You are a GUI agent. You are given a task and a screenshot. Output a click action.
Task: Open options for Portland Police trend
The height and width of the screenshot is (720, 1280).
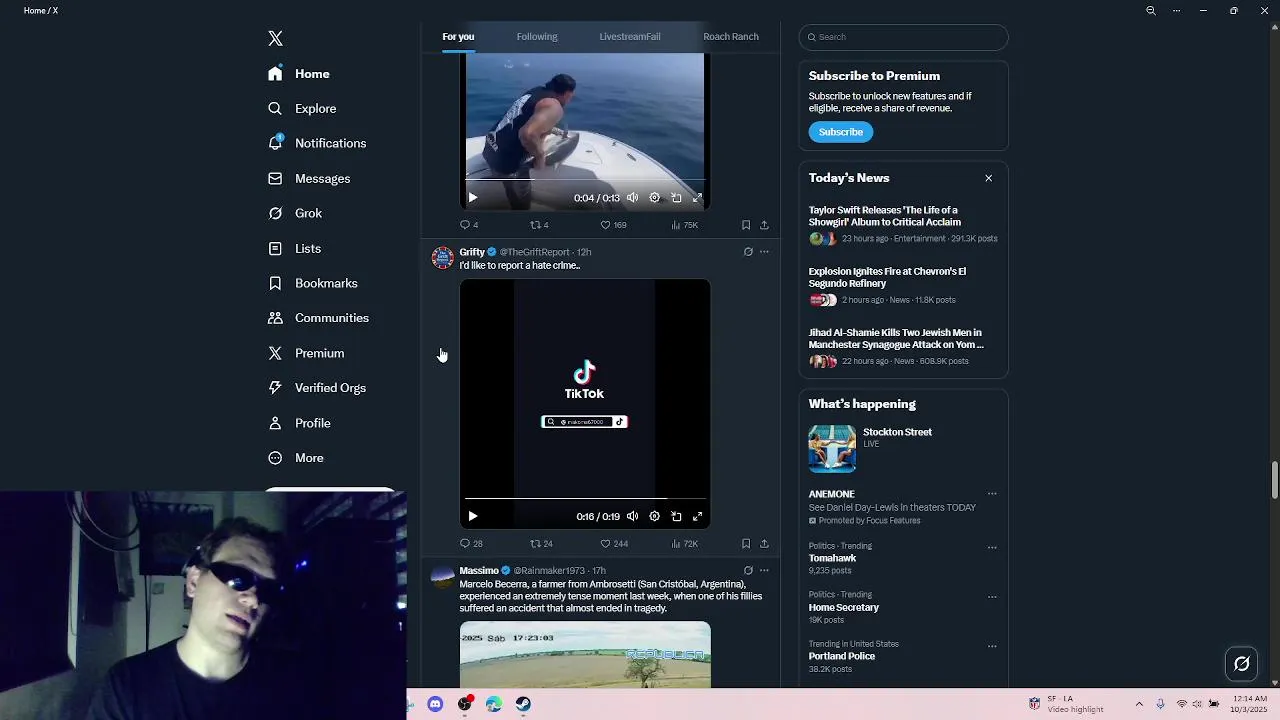click(x=992, y=646)
